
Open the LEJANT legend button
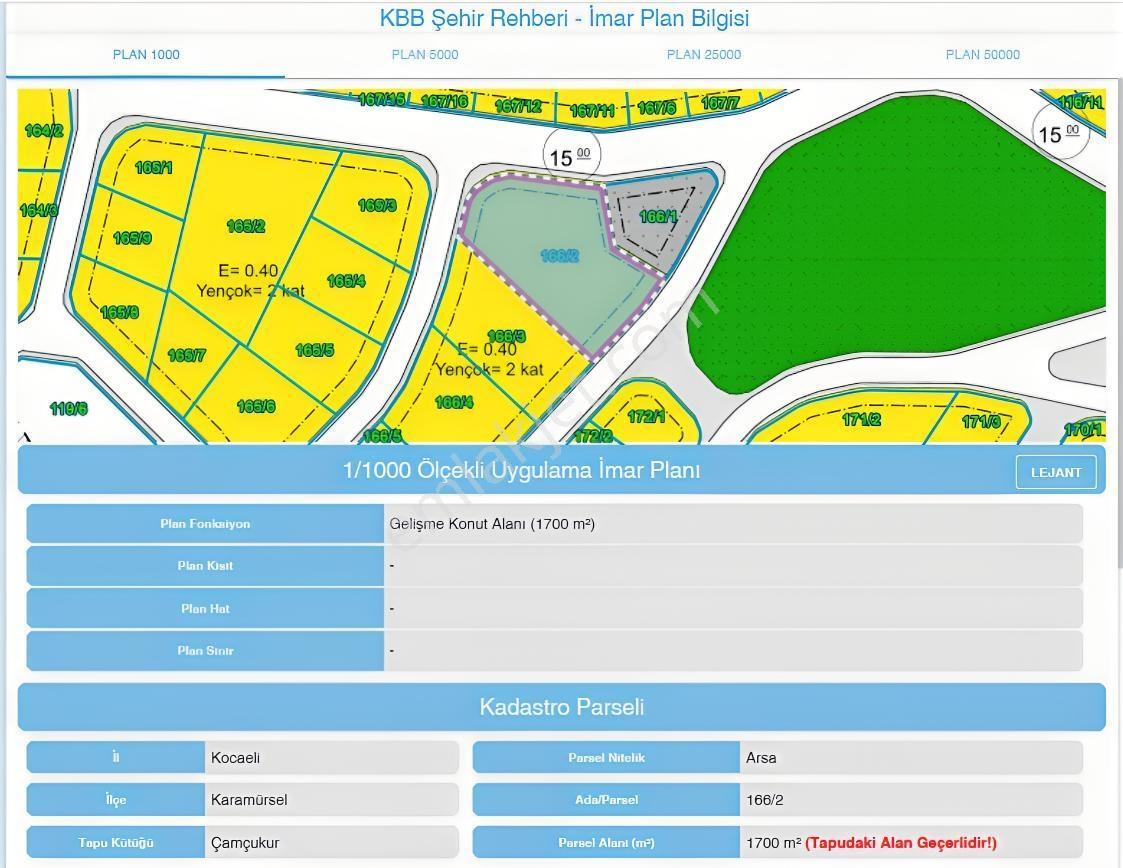pyautogui.click(x=1056, y=472)
